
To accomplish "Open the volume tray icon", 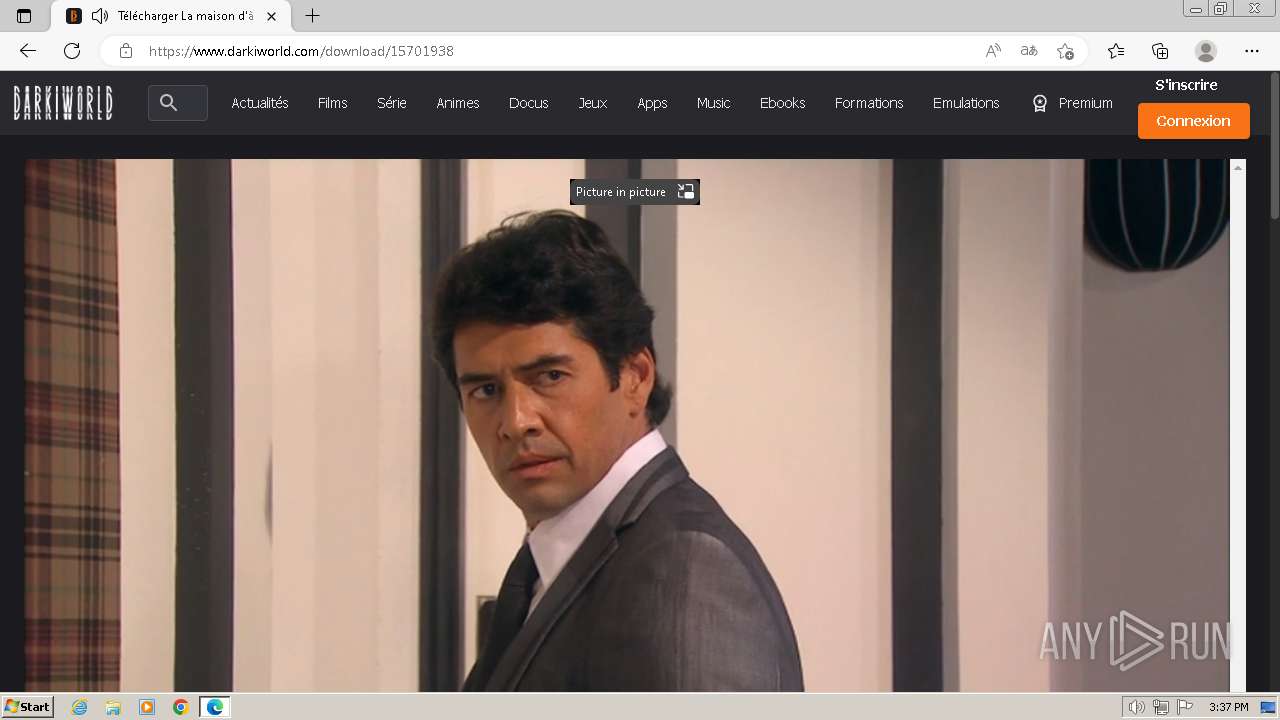I will (1137, 707).
